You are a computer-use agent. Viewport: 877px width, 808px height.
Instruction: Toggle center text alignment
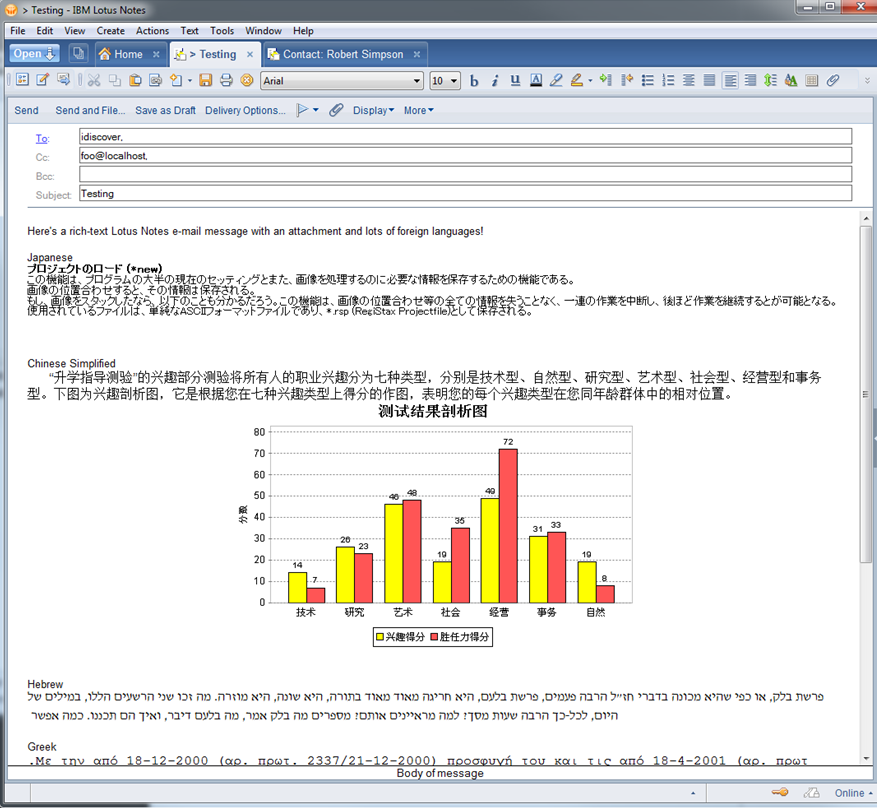coord(689,81)
